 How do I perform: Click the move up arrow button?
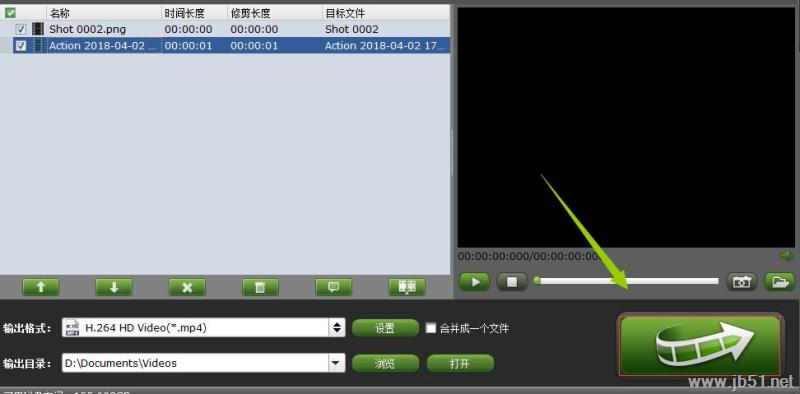40,287
